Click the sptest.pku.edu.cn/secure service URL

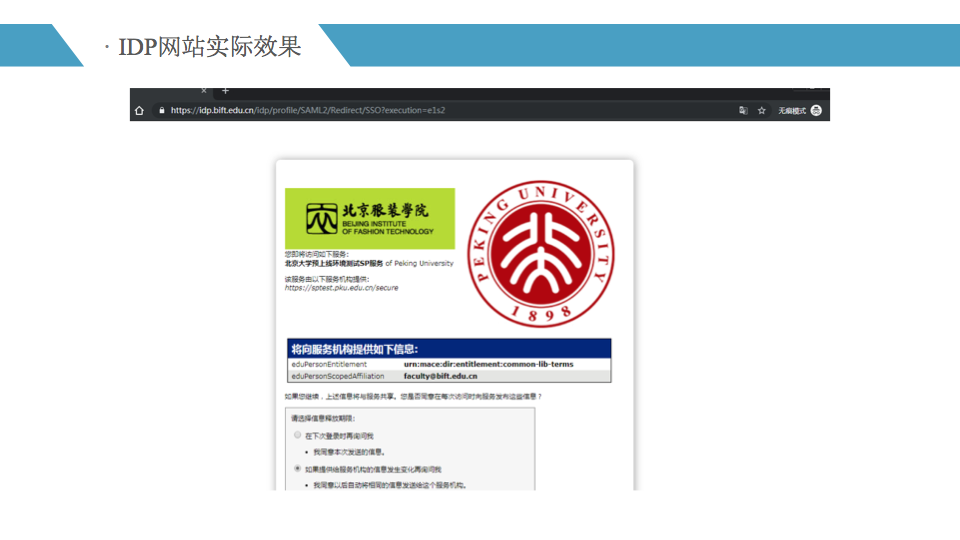coord(341,288)
